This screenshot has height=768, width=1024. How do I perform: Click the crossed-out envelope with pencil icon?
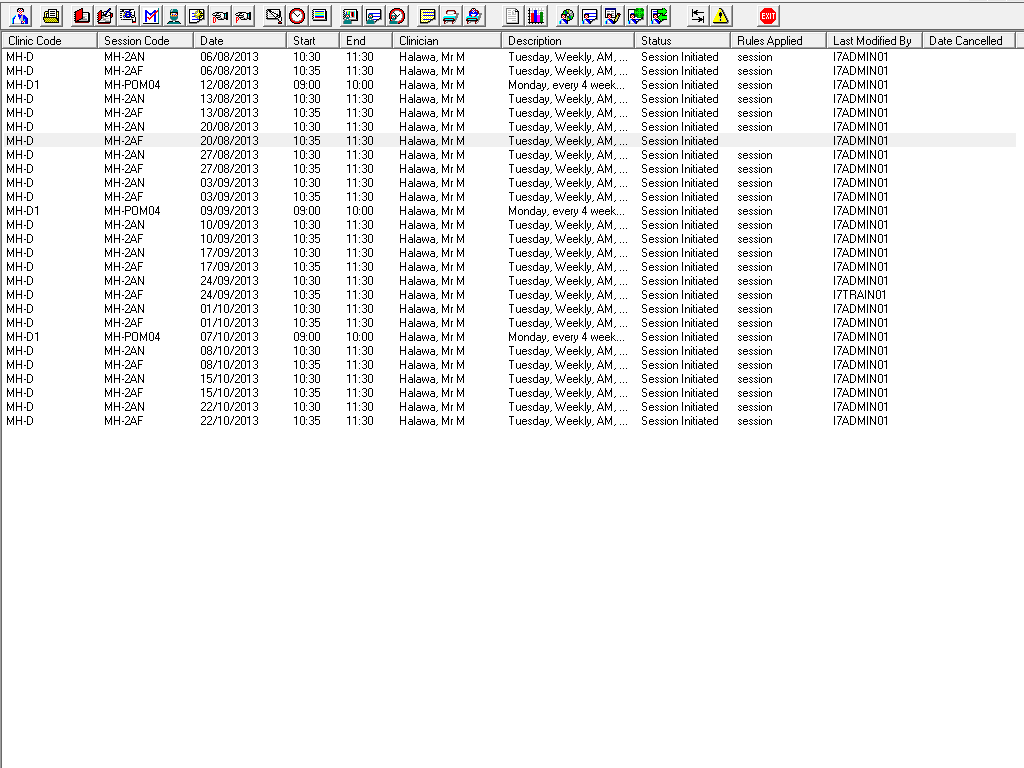click(x=274, y=16)
